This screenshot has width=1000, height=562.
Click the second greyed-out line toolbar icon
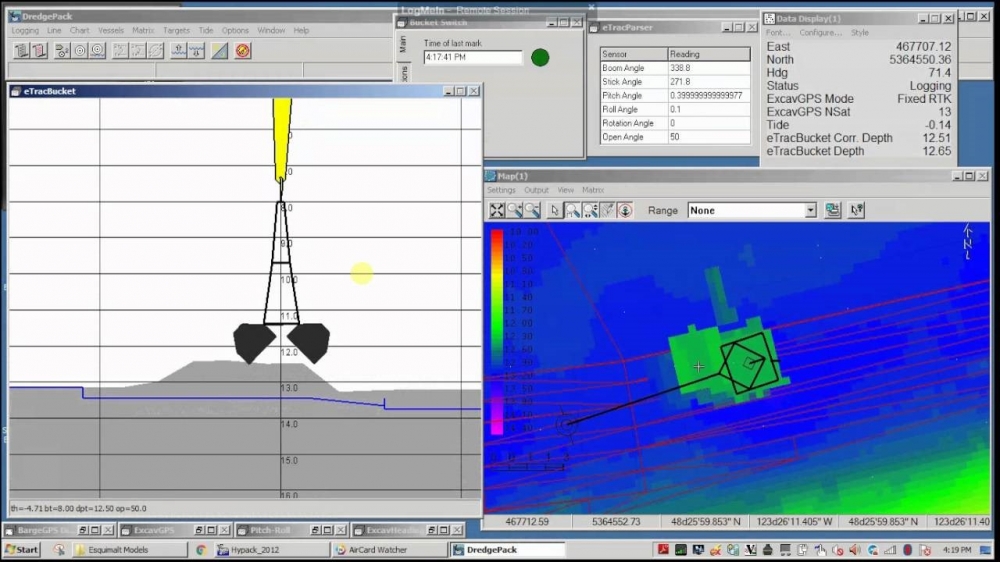pyautogui.click(x=138, y=50)
